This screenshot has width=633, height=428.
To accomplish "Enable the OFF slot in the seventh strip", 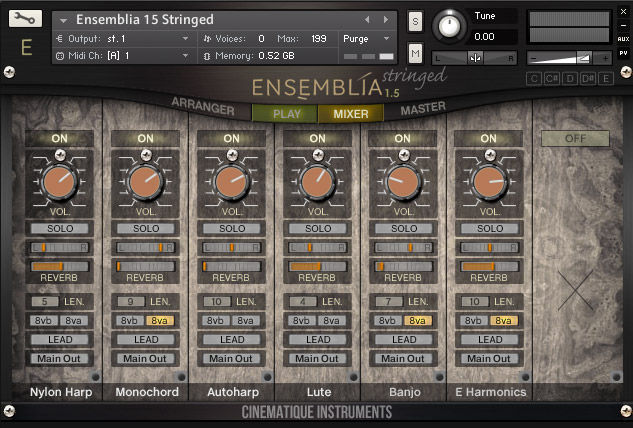I will 575,138.
